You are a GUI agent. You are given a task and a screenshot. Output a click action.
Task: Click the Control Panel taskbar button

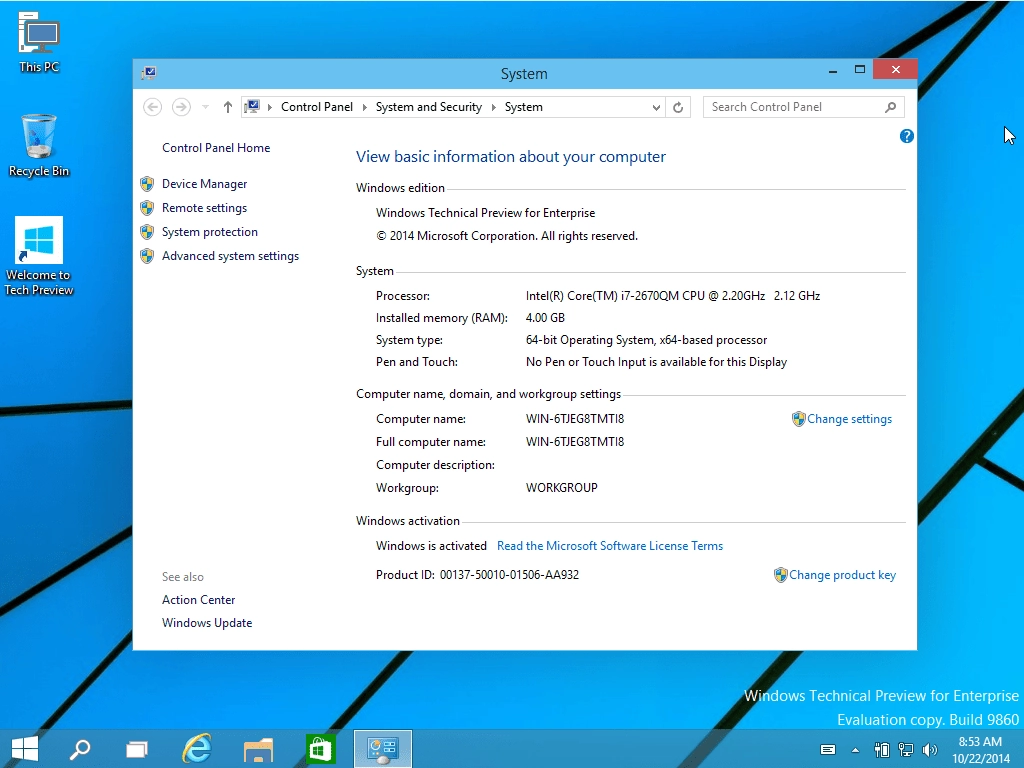pos(383,748)
